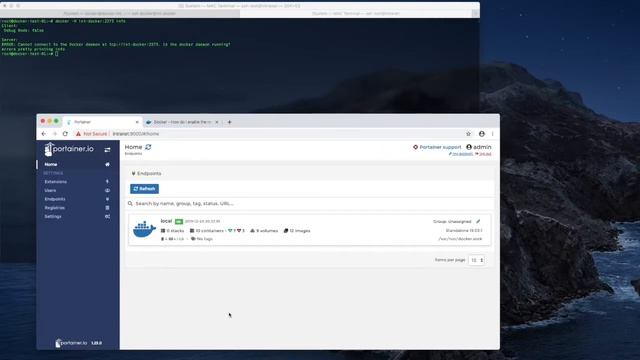Click the Portainer.io logo in the sidebar
640x360 pixels.
[69, 149]
